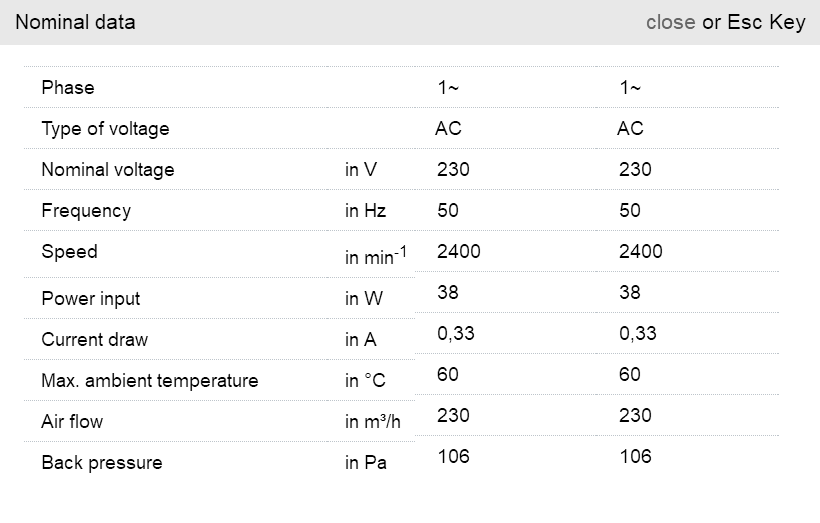Click the Esc Key hint text
This screenshot has width=820, height=523.
click(x=766, y=22)
